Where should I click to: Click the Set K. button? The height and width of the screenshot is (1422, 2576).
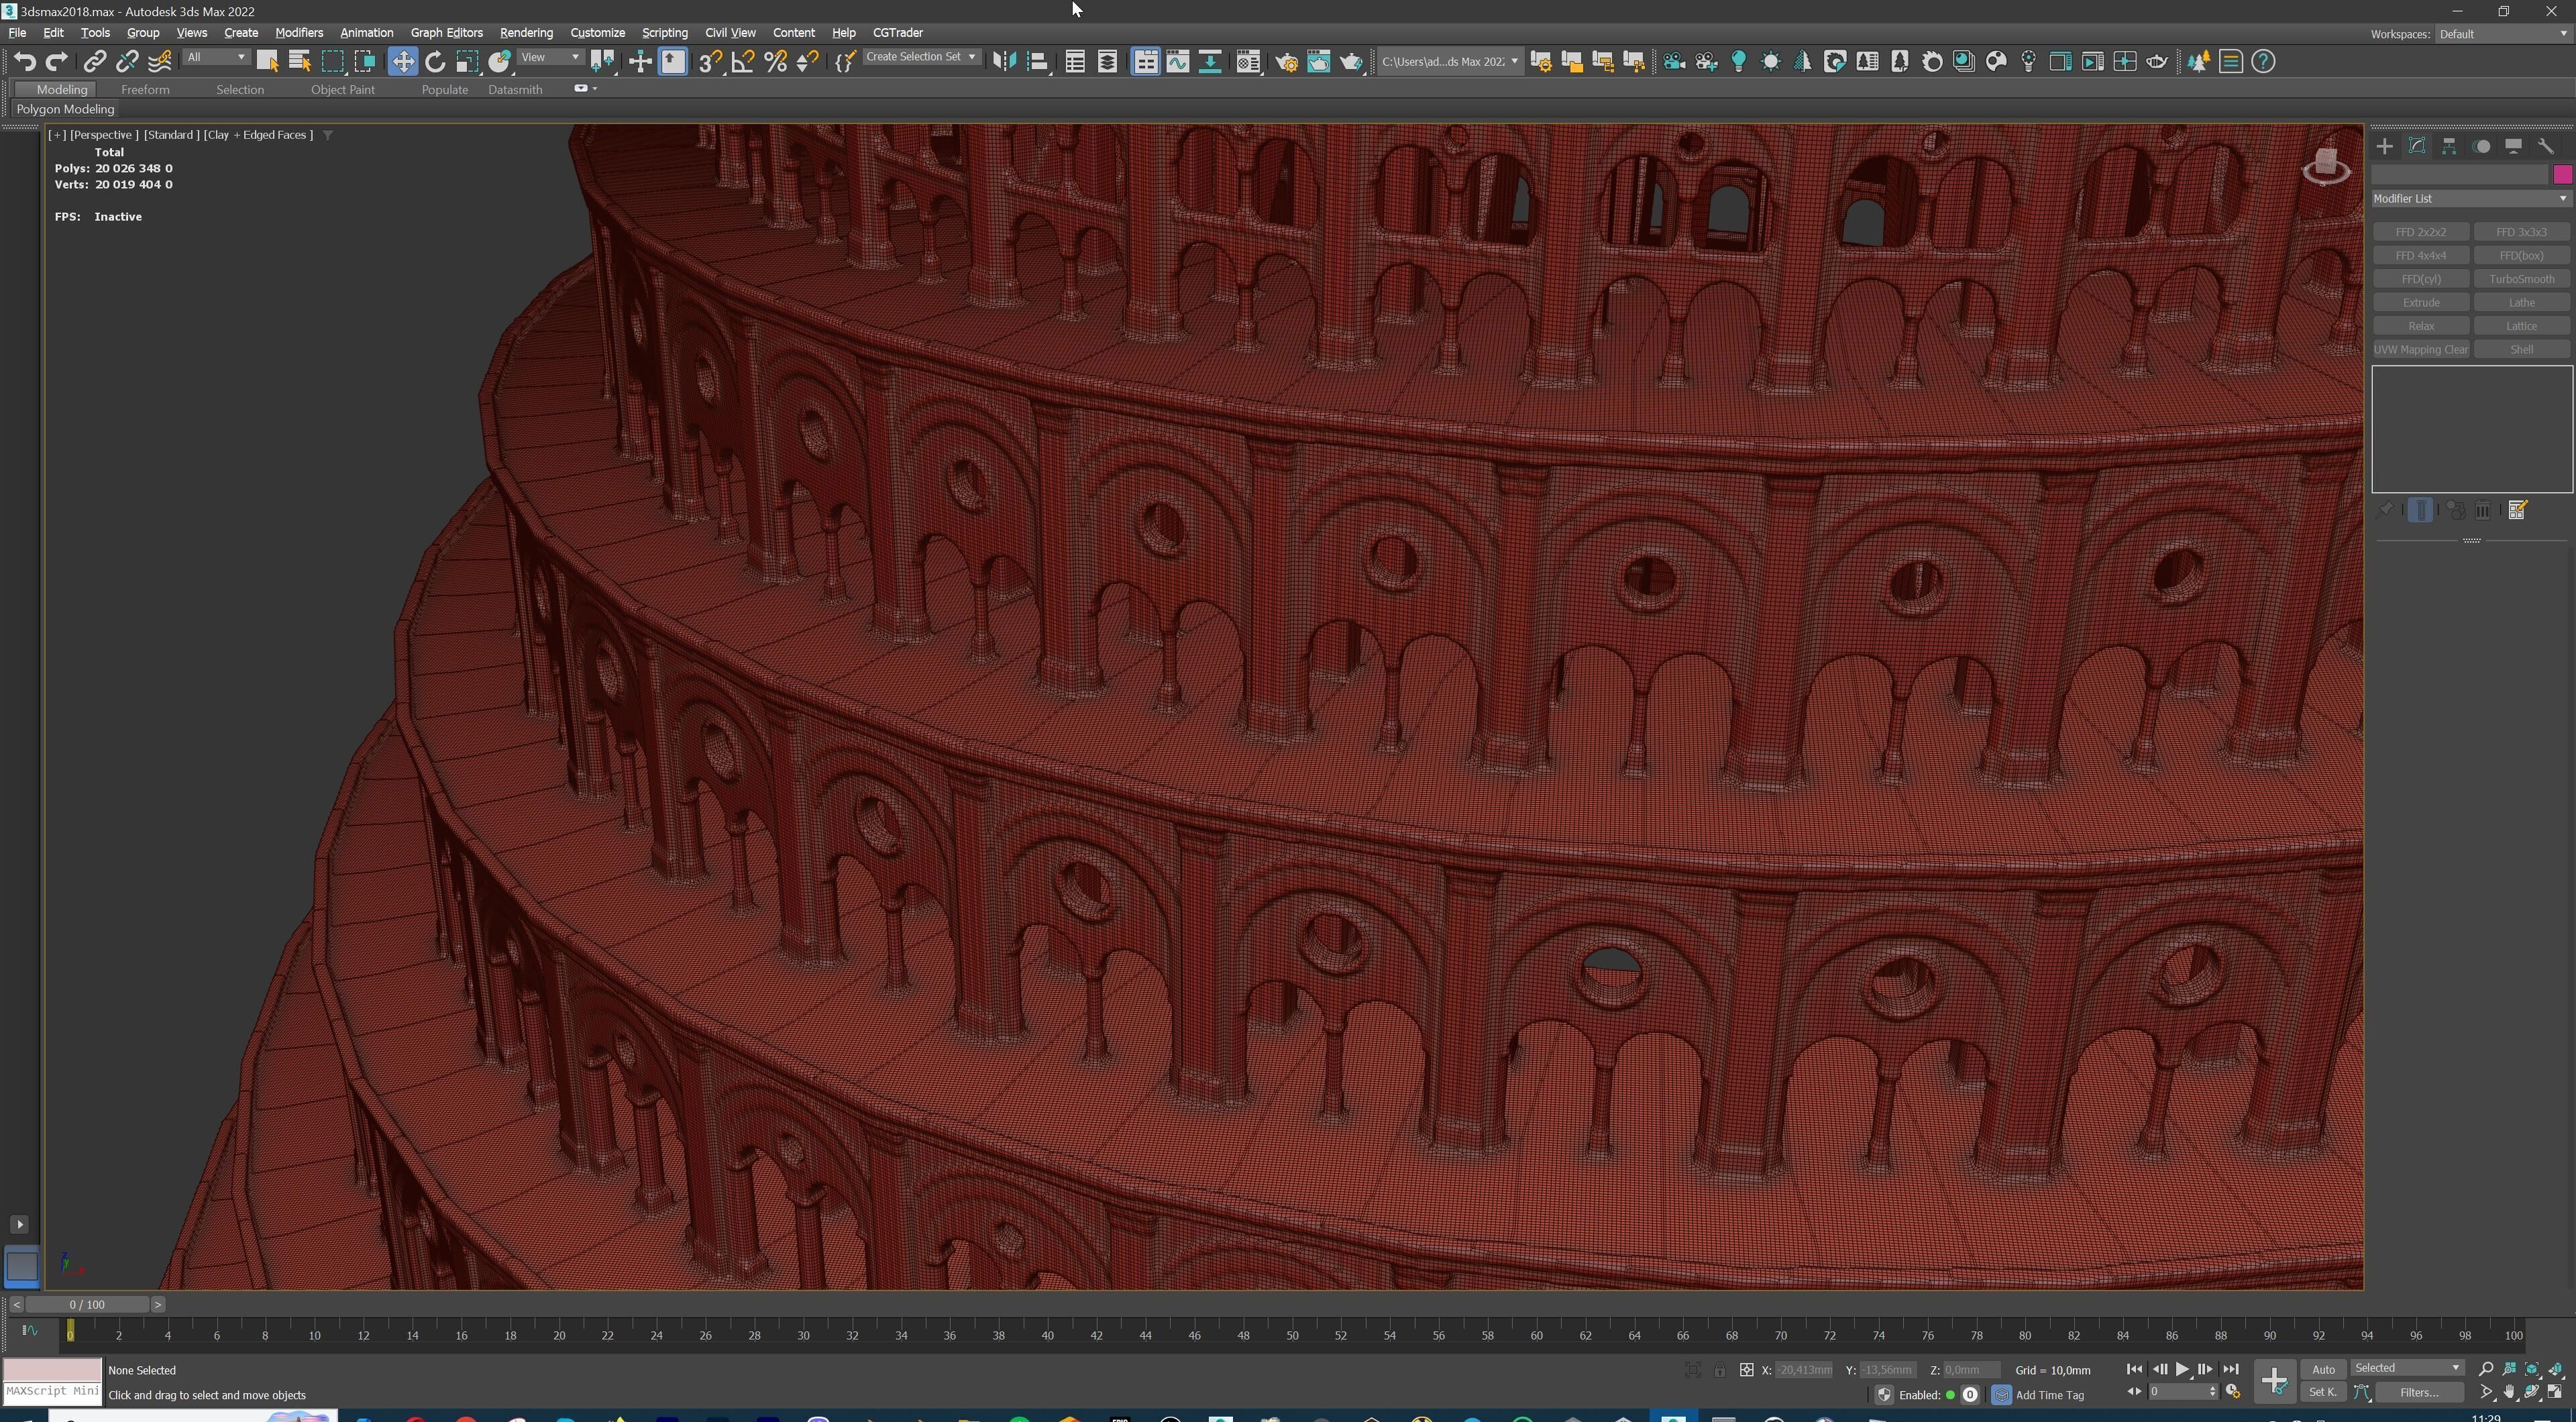click(2322, 1393)
